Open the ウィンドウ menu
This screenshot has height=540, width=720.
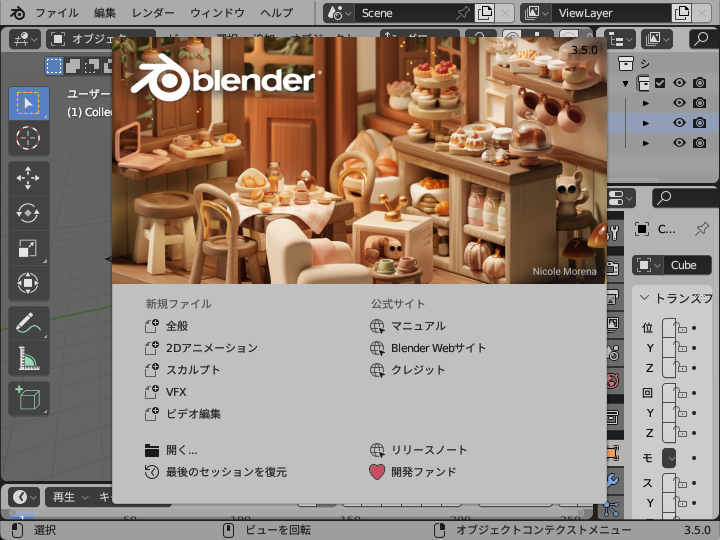click(x=217, y=13)
